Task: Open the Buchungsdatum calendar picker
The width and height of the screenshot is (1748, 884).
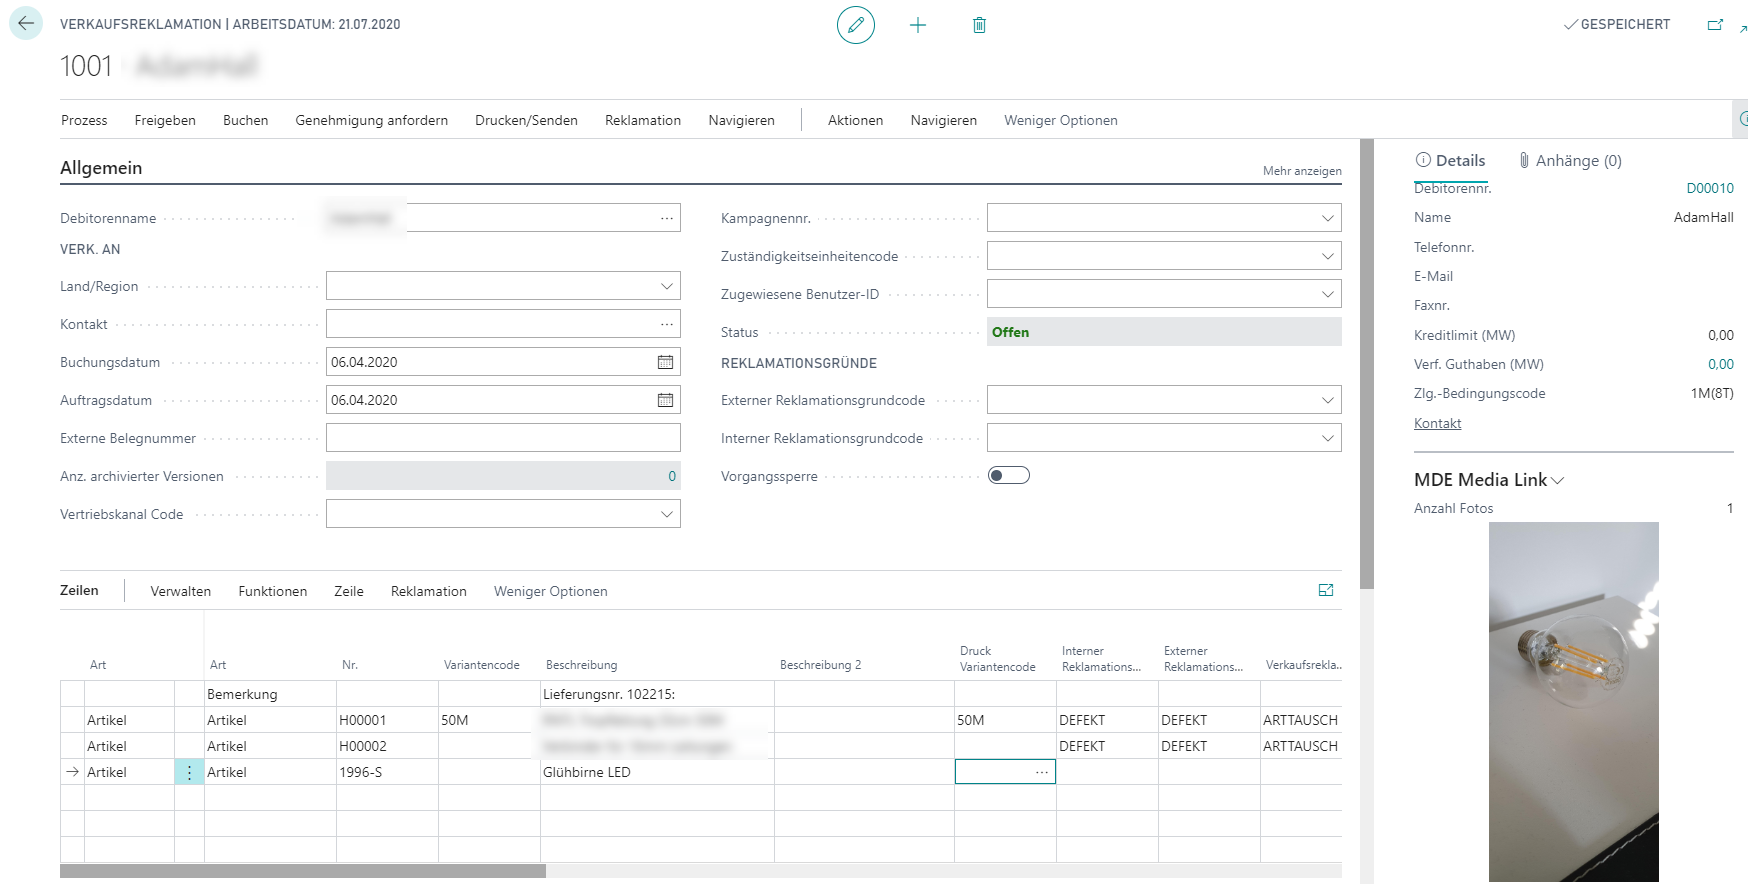Action: coord(665,362)
